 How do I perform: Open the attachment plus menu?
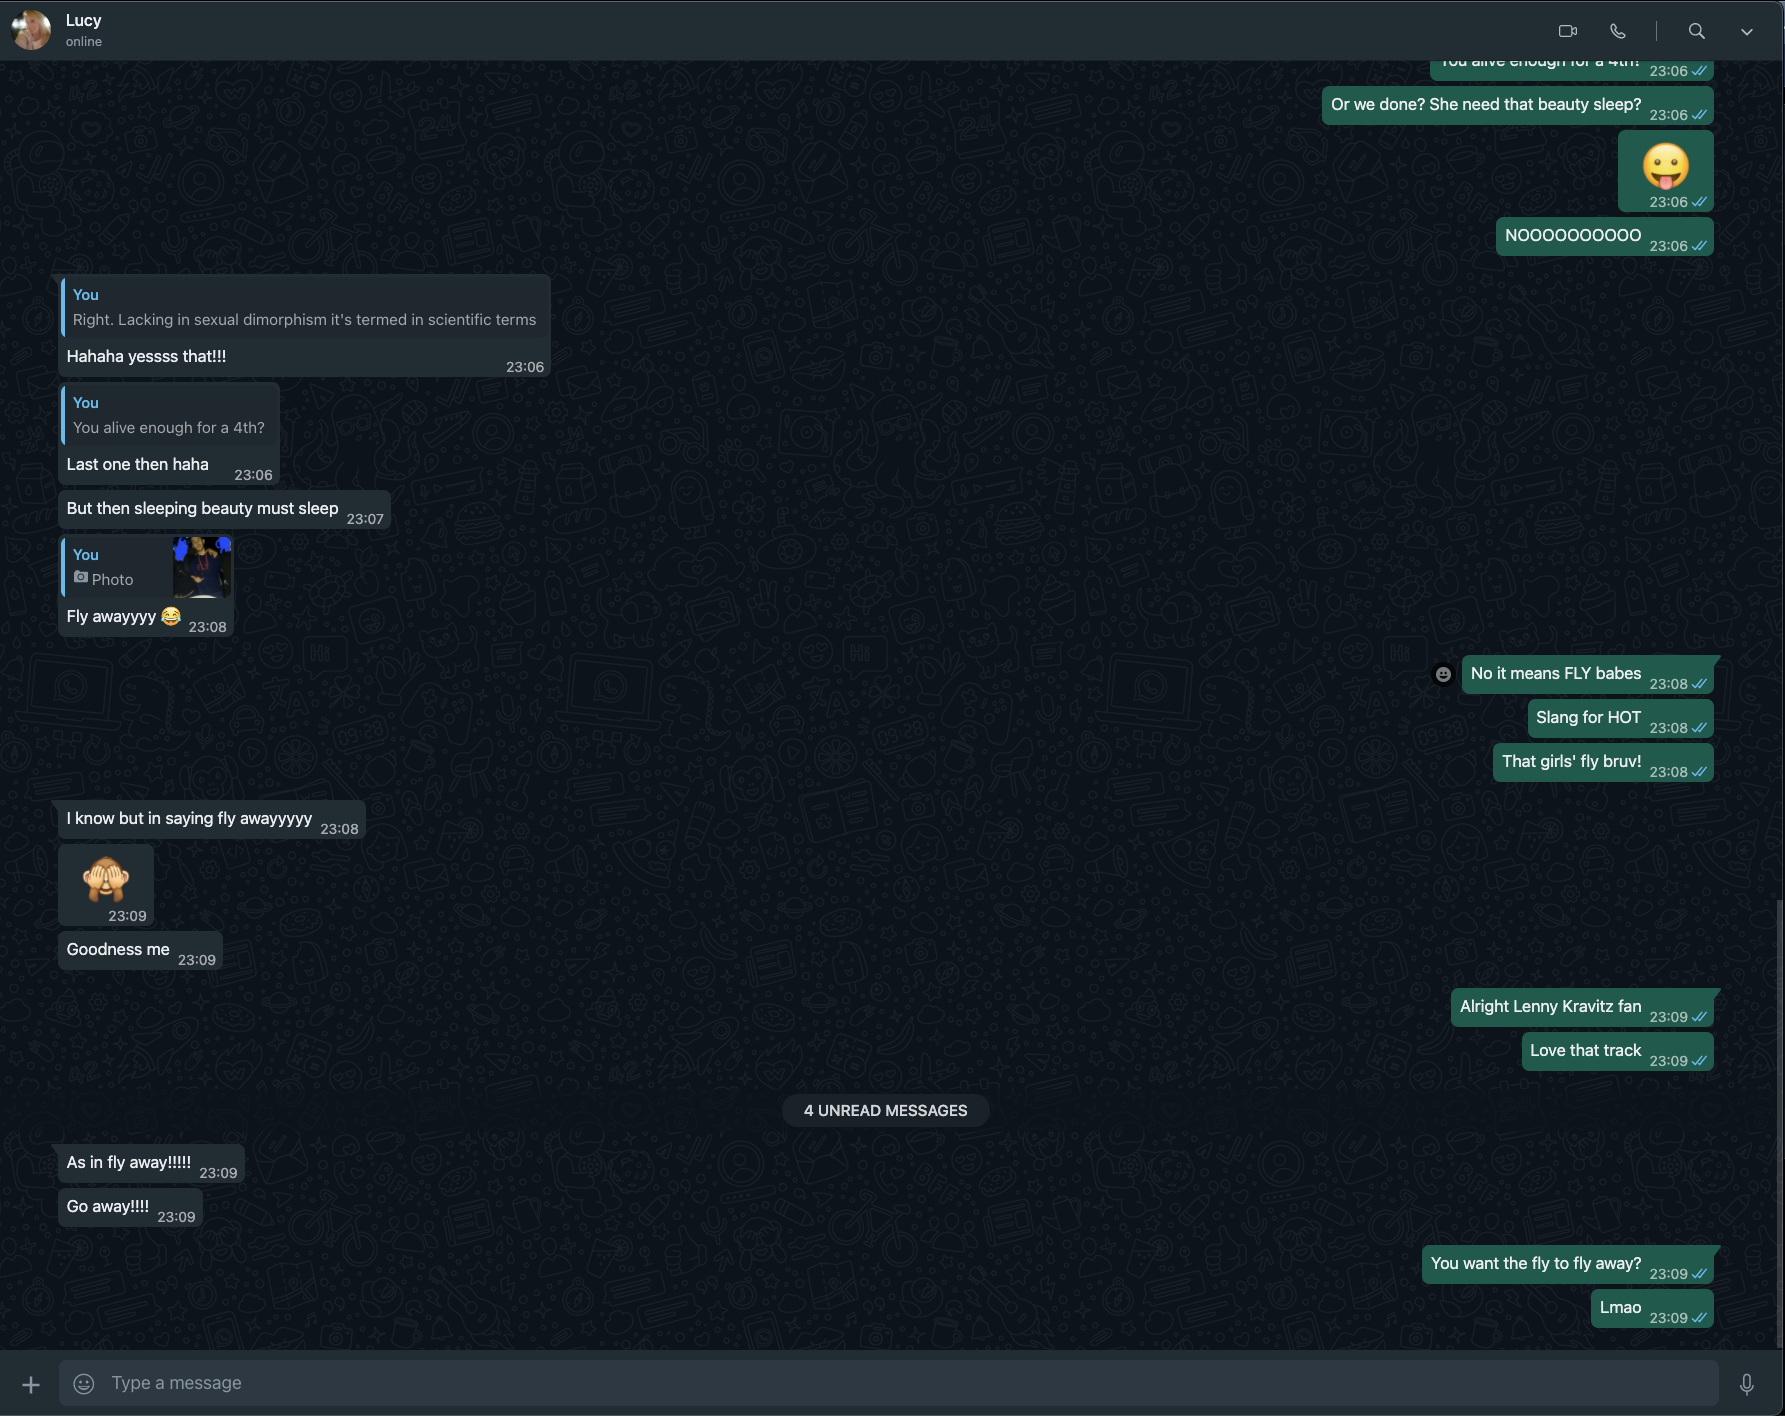pos(31,1384)
